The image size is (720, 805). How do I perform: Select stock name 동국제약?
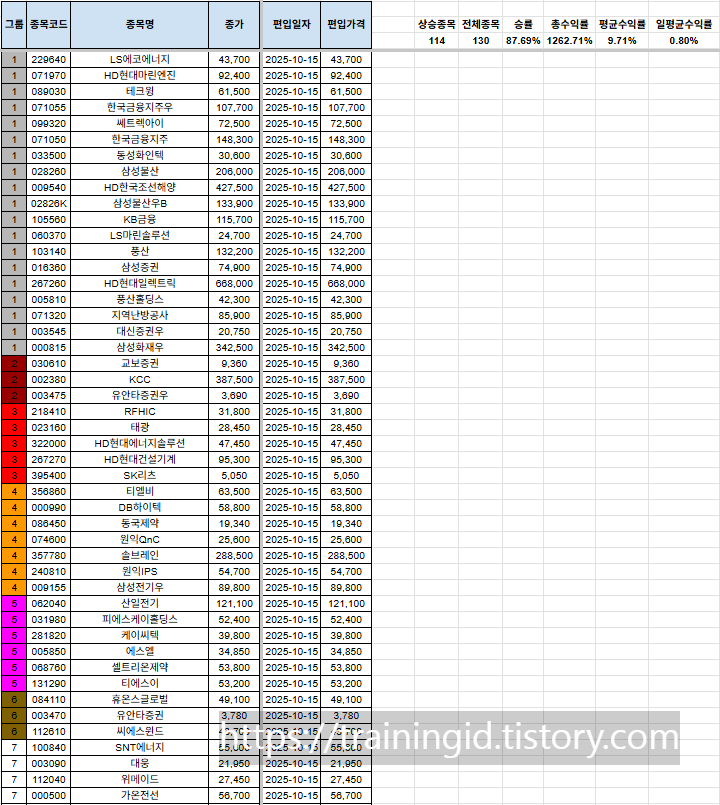140,523
